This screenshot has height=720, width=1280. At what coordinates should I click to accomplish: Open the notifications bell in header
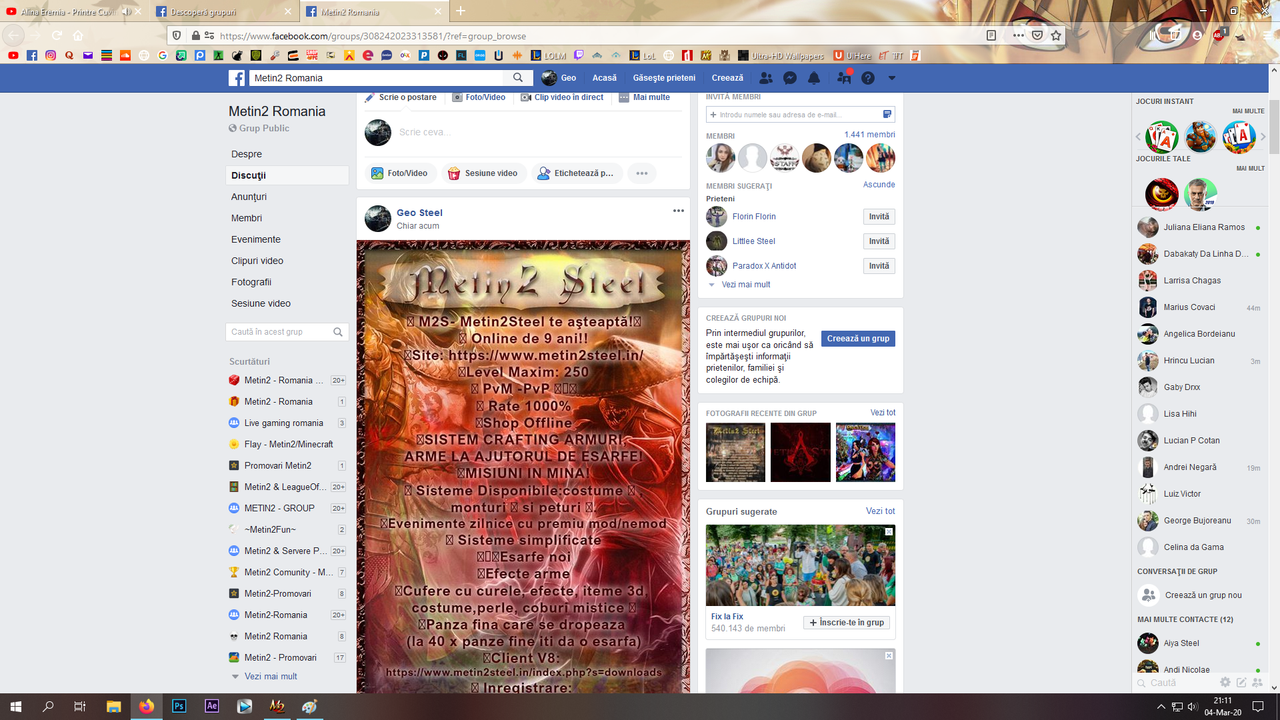coord(814,78)
